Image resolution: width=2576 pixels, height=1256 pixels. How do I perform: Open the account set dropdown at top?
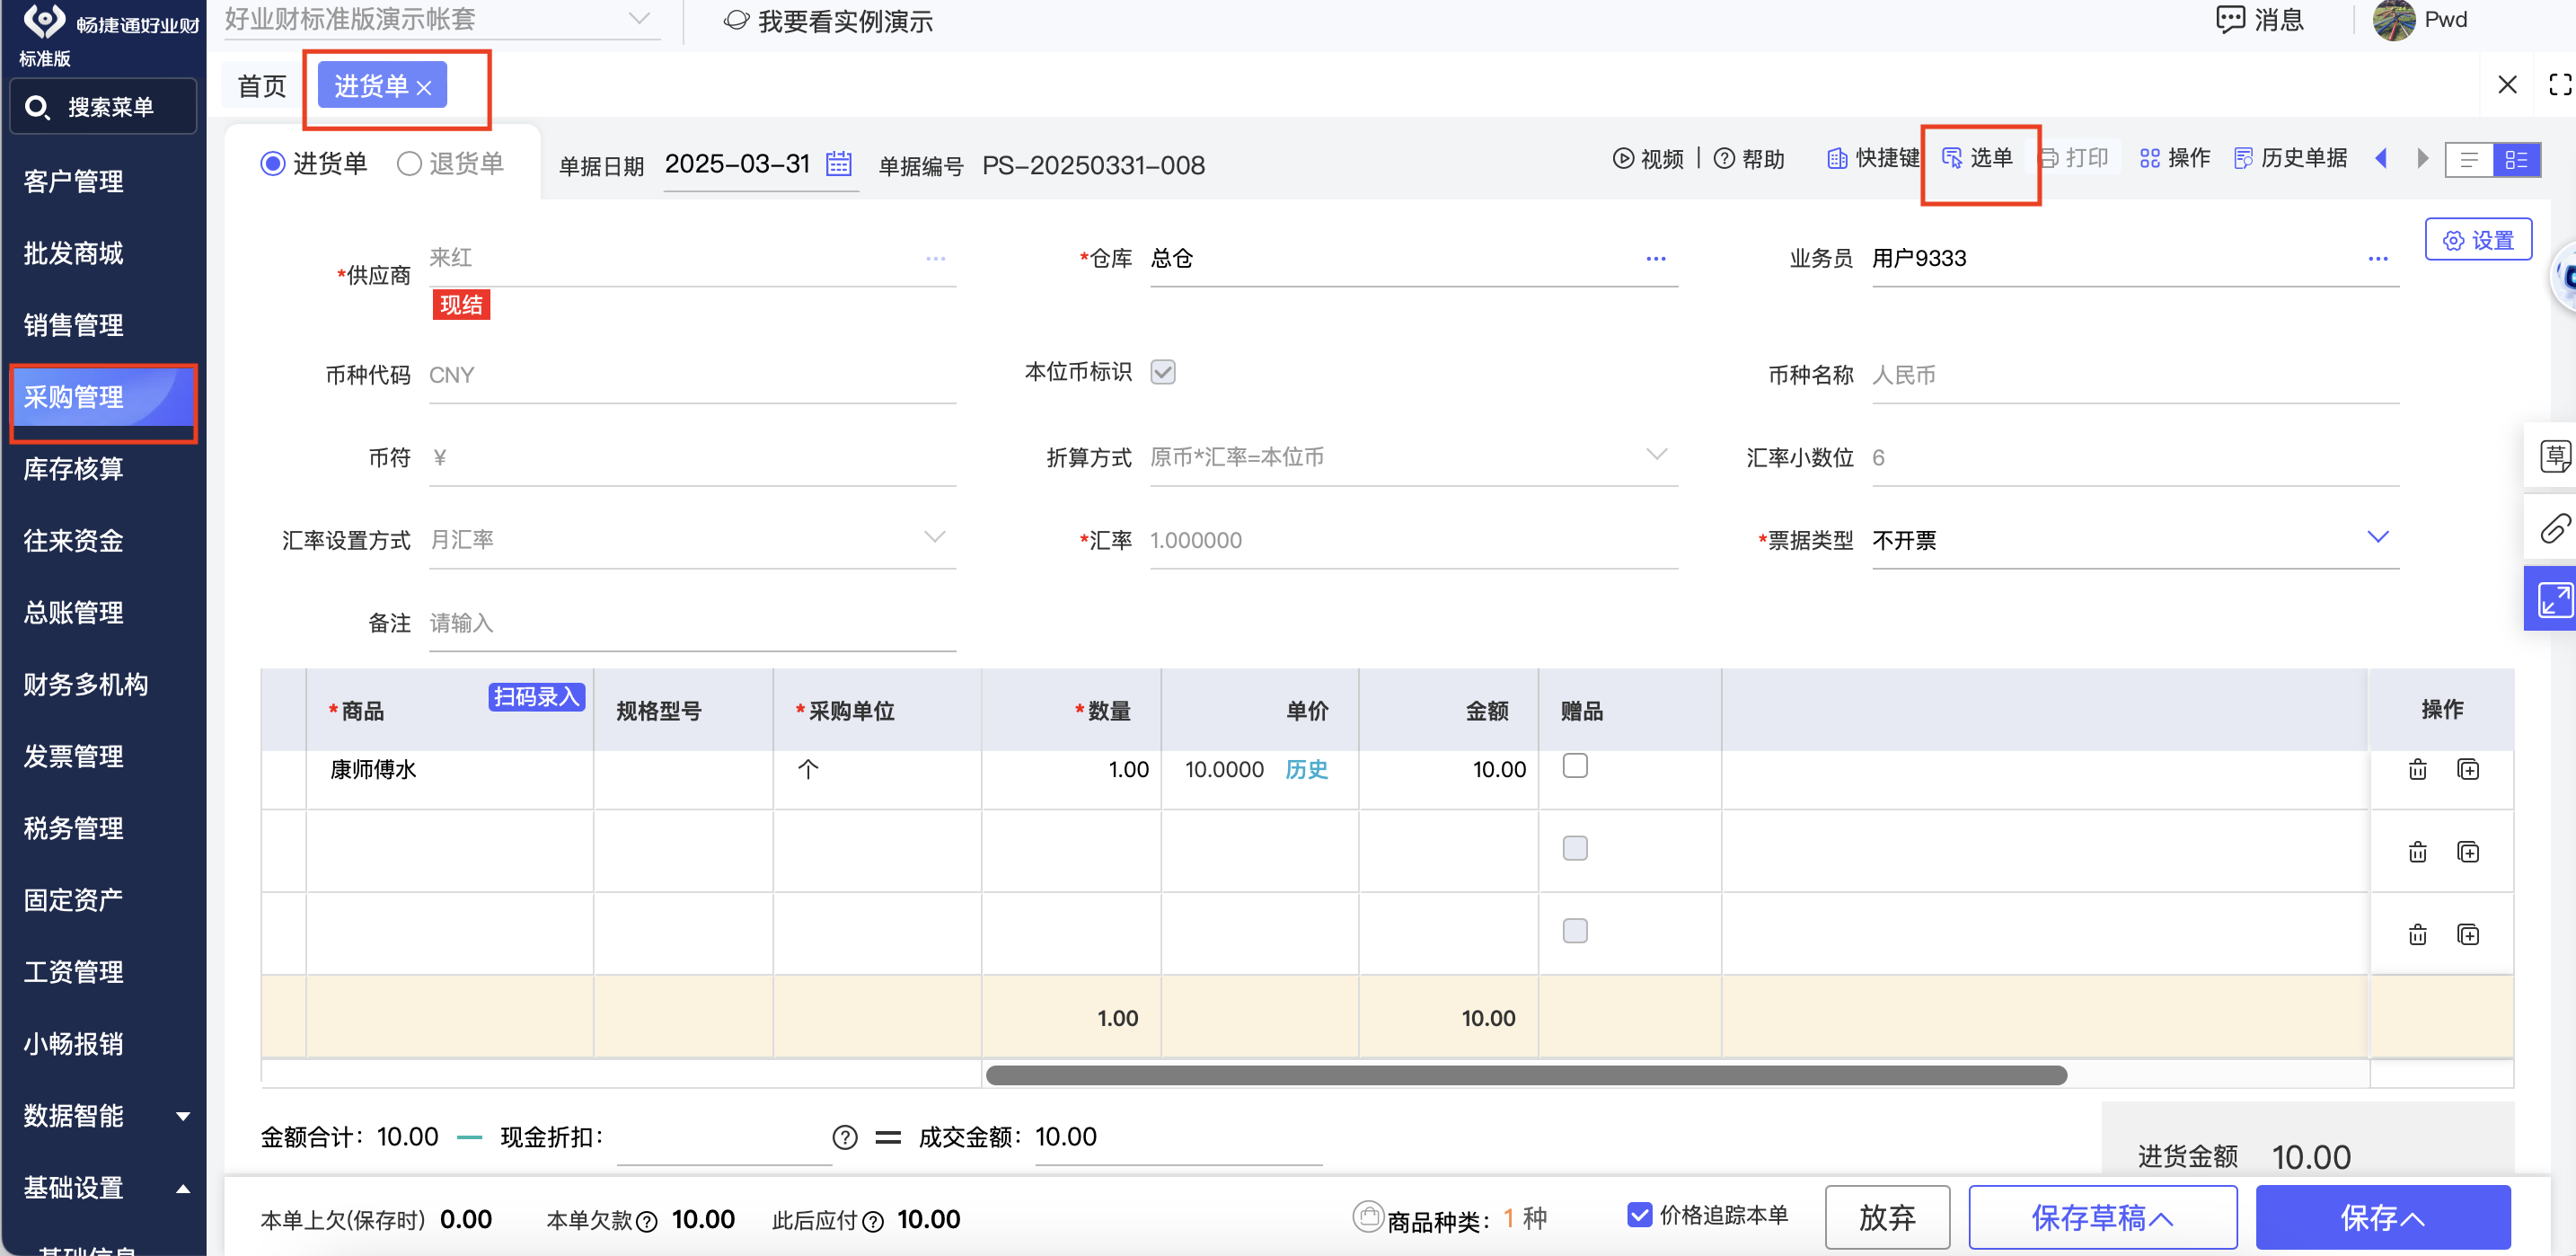pyautogui.click(x=638, y=19)
